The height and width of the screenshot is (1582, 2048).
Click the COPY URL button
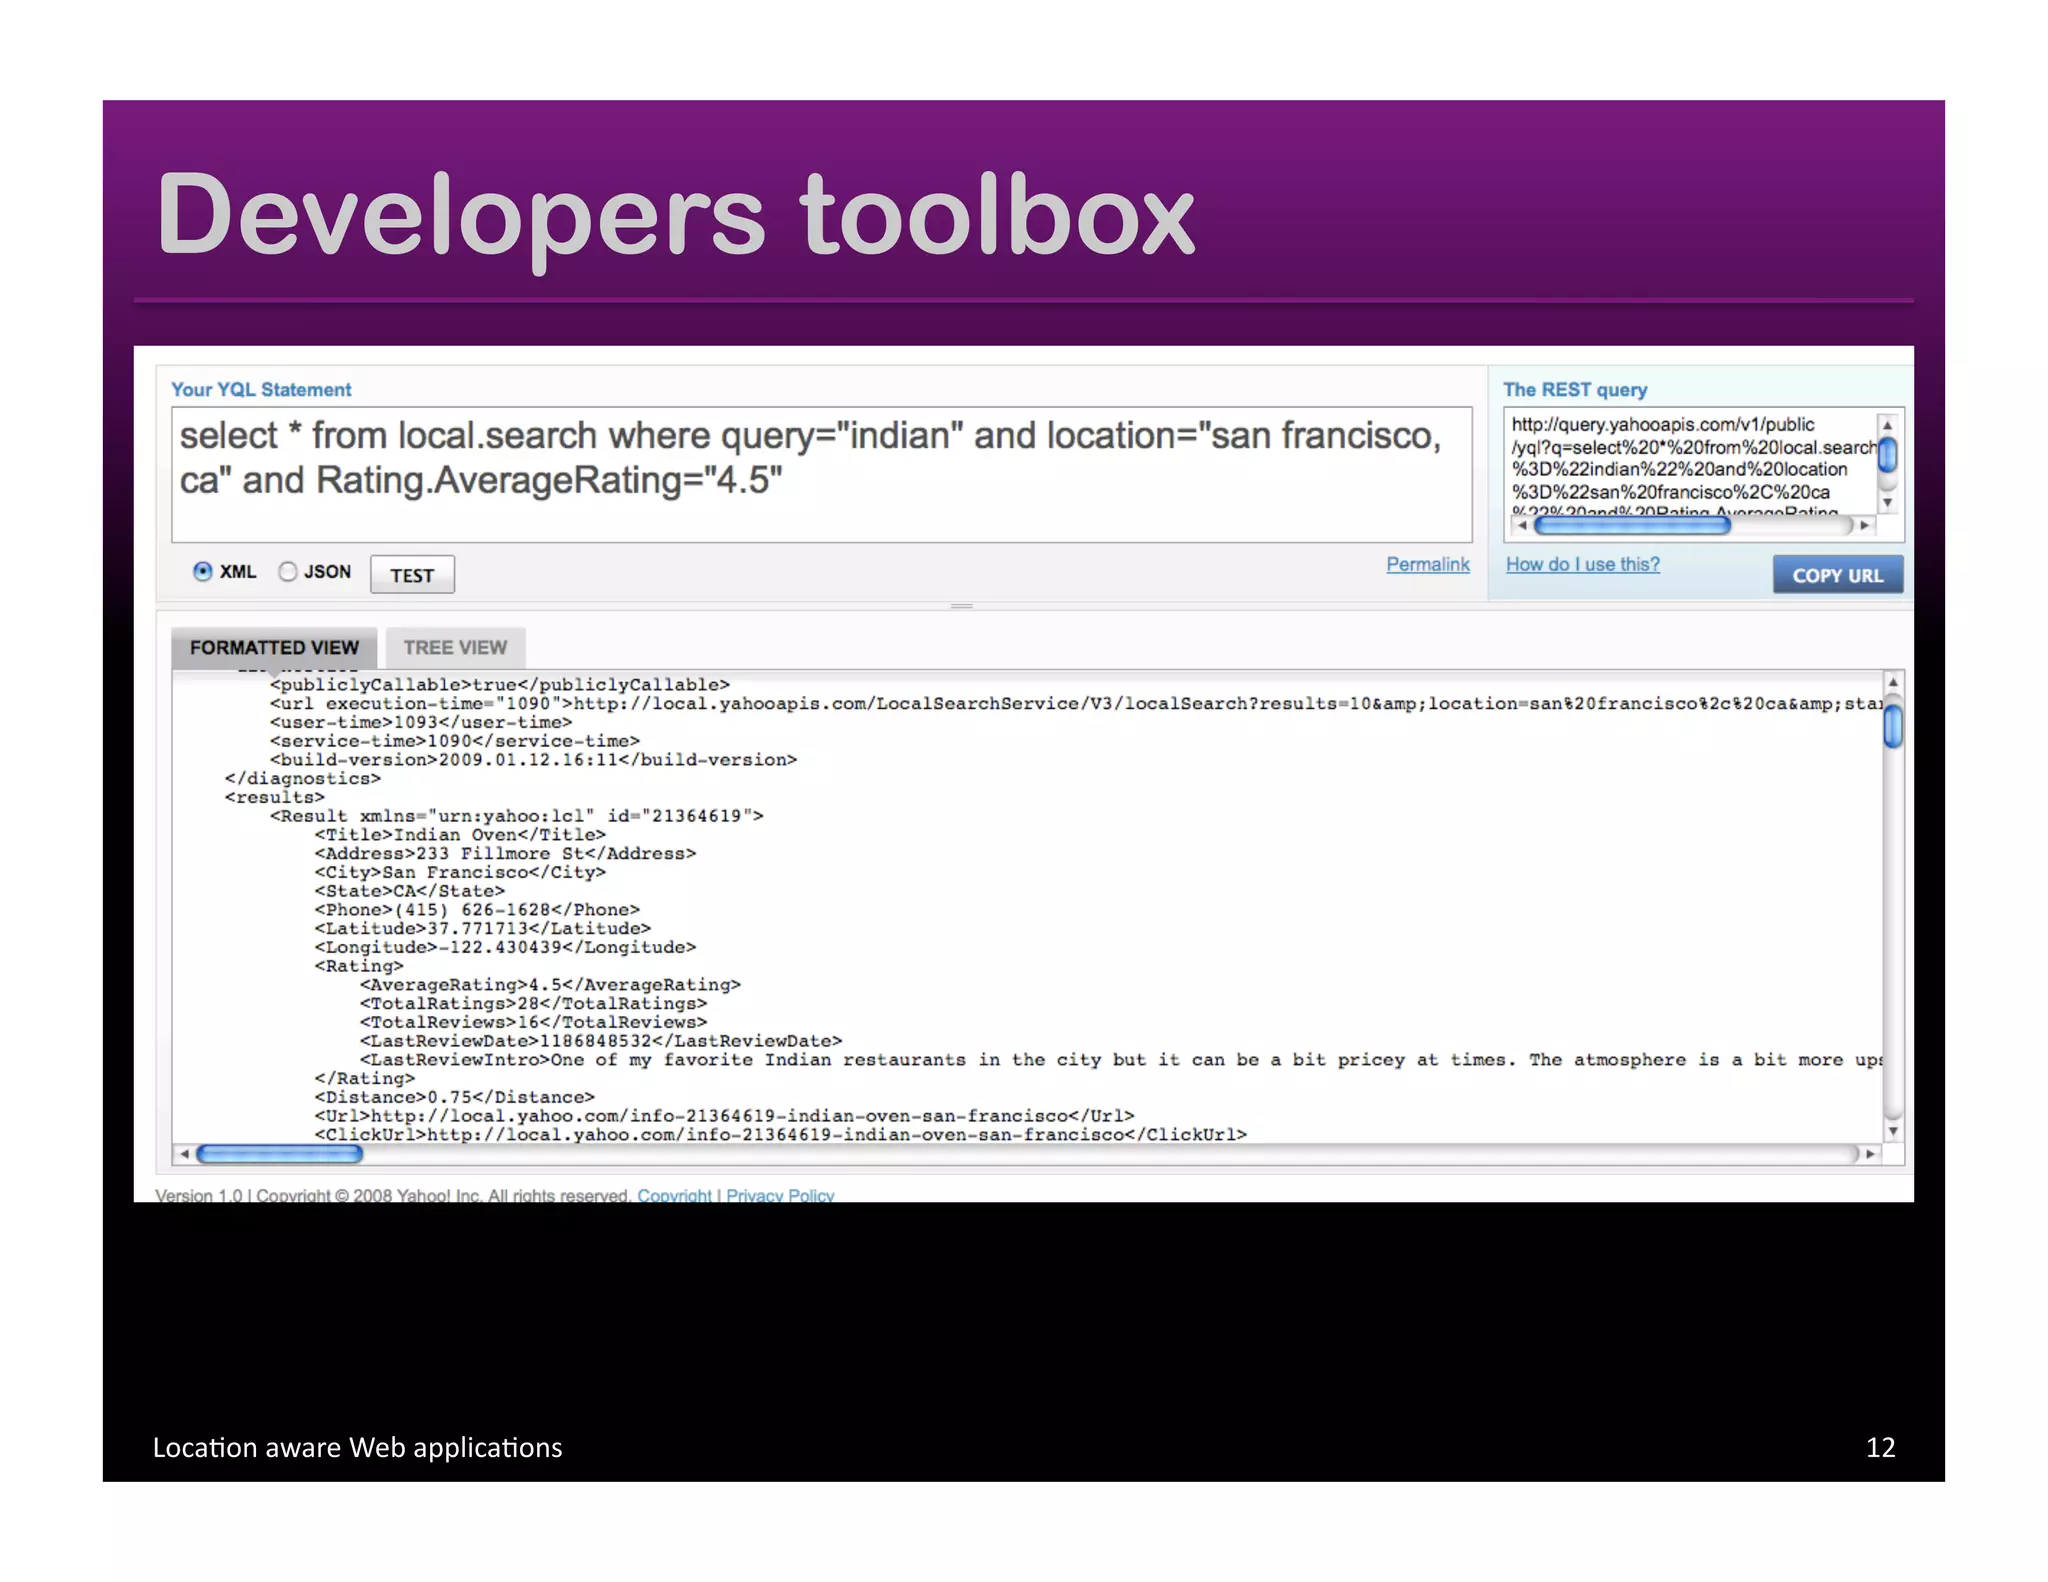click(1837, 575)
